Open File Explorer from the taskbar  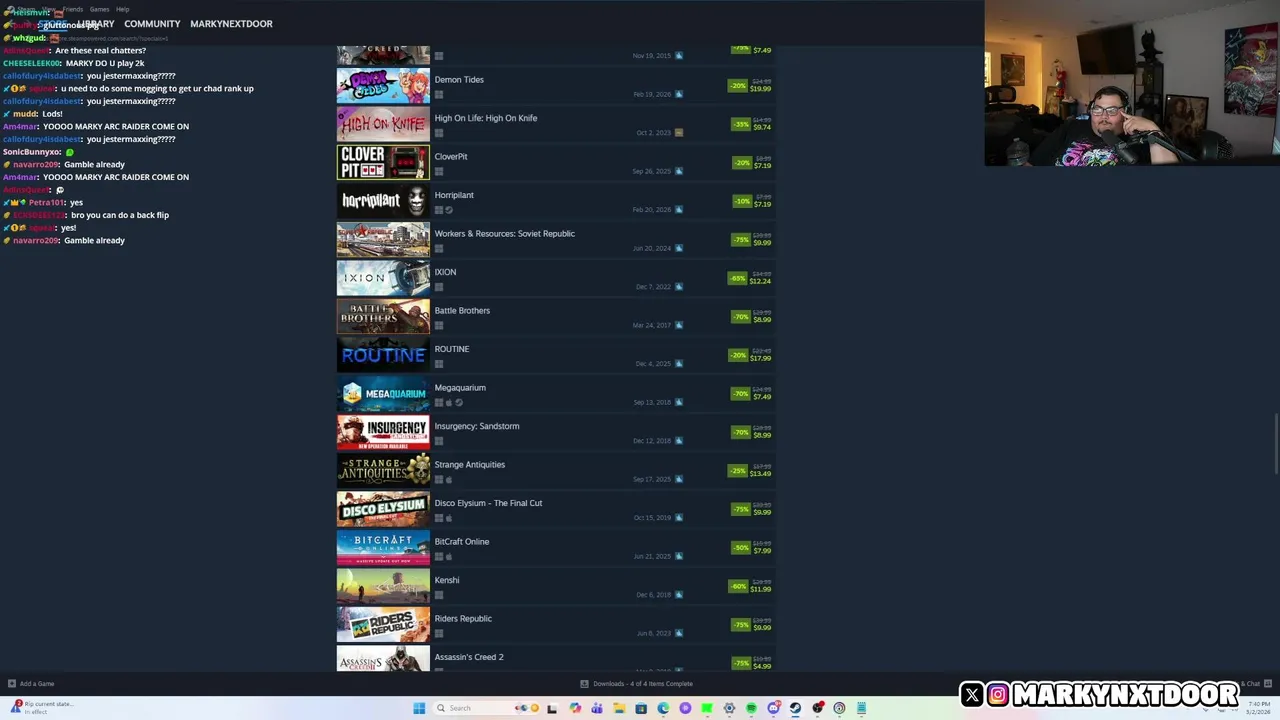619,708
